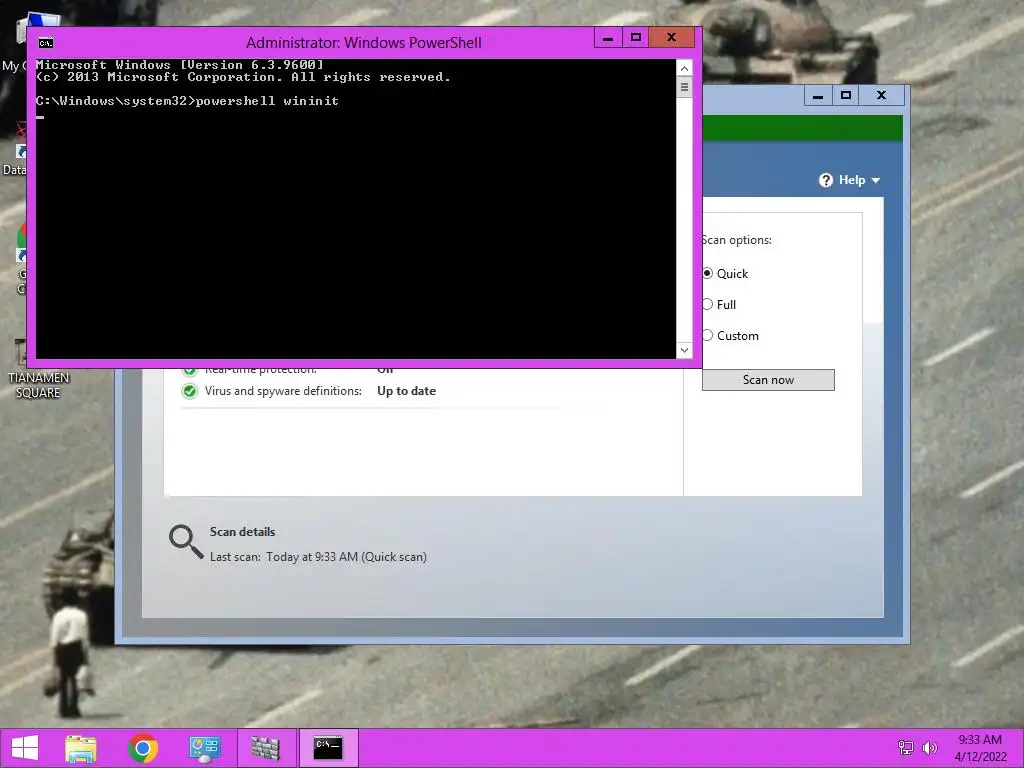
Task: Open the network tray icon
Action: 906,748
